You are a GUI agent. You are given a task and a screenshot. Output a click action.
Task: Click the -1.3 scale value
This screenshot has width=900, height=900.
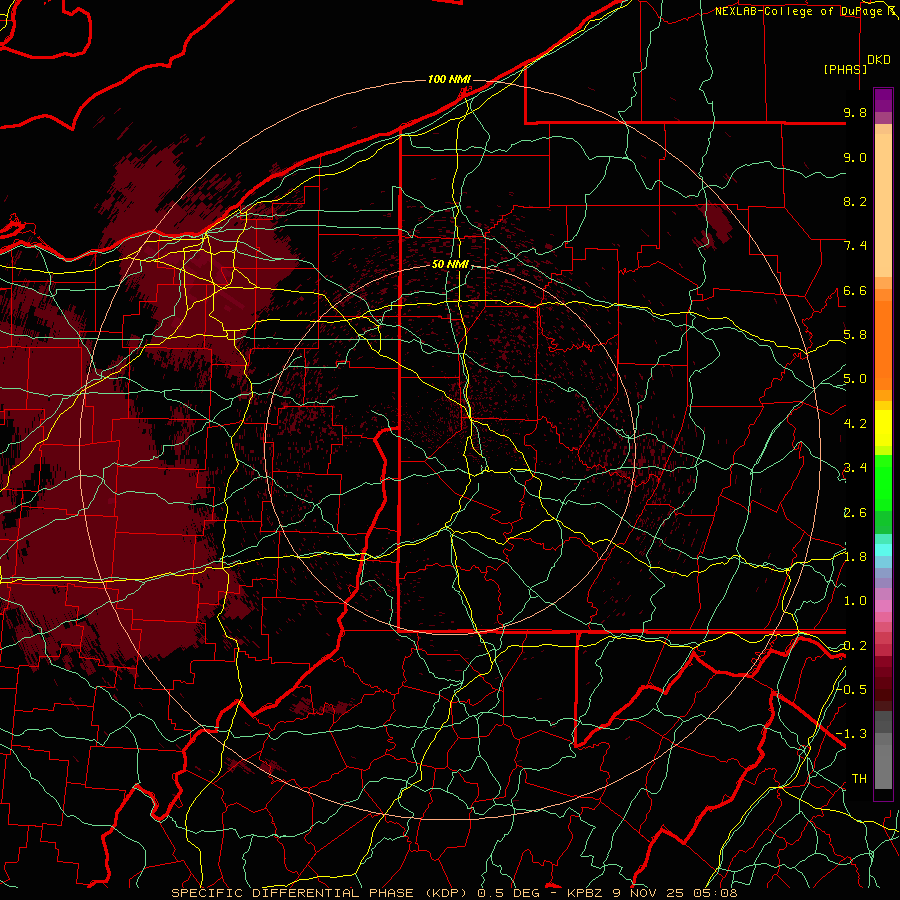coord(852,734)
